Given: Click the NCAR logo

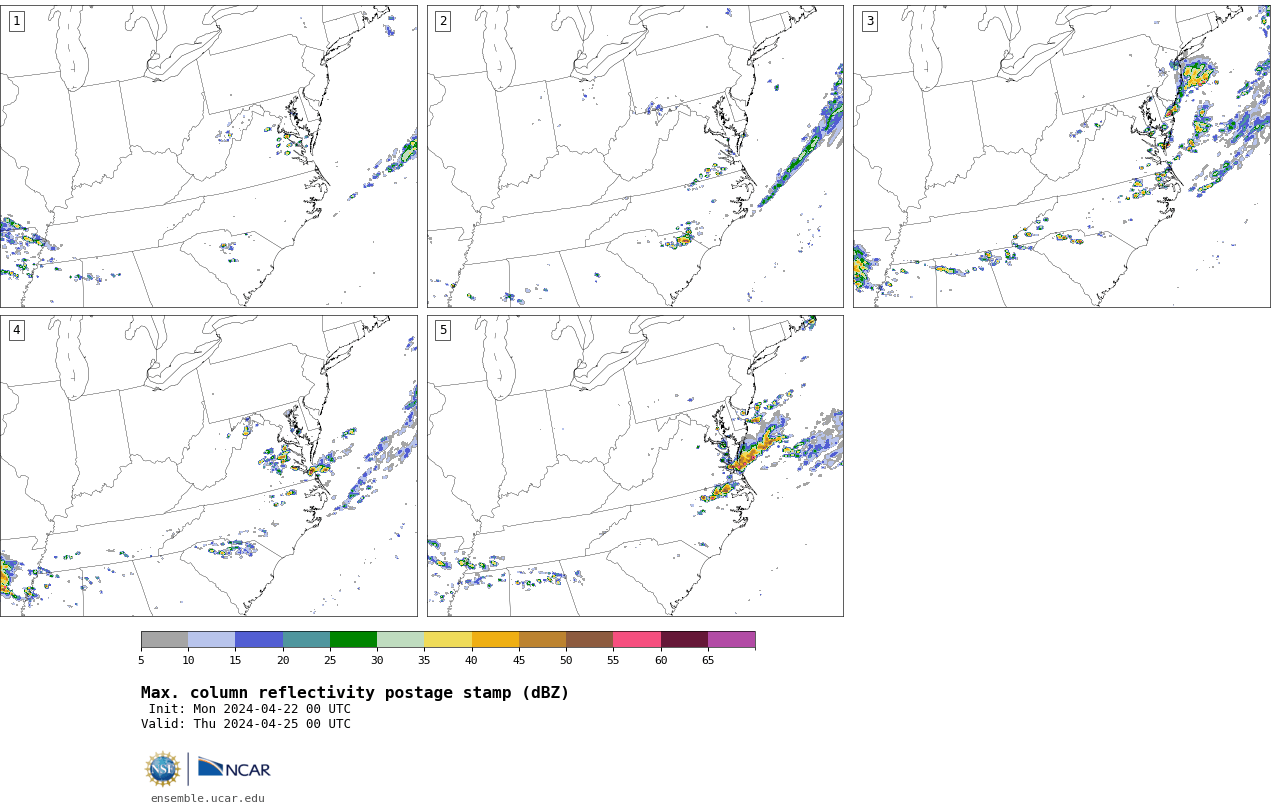Looking at the screenshot, I should 234,768.
